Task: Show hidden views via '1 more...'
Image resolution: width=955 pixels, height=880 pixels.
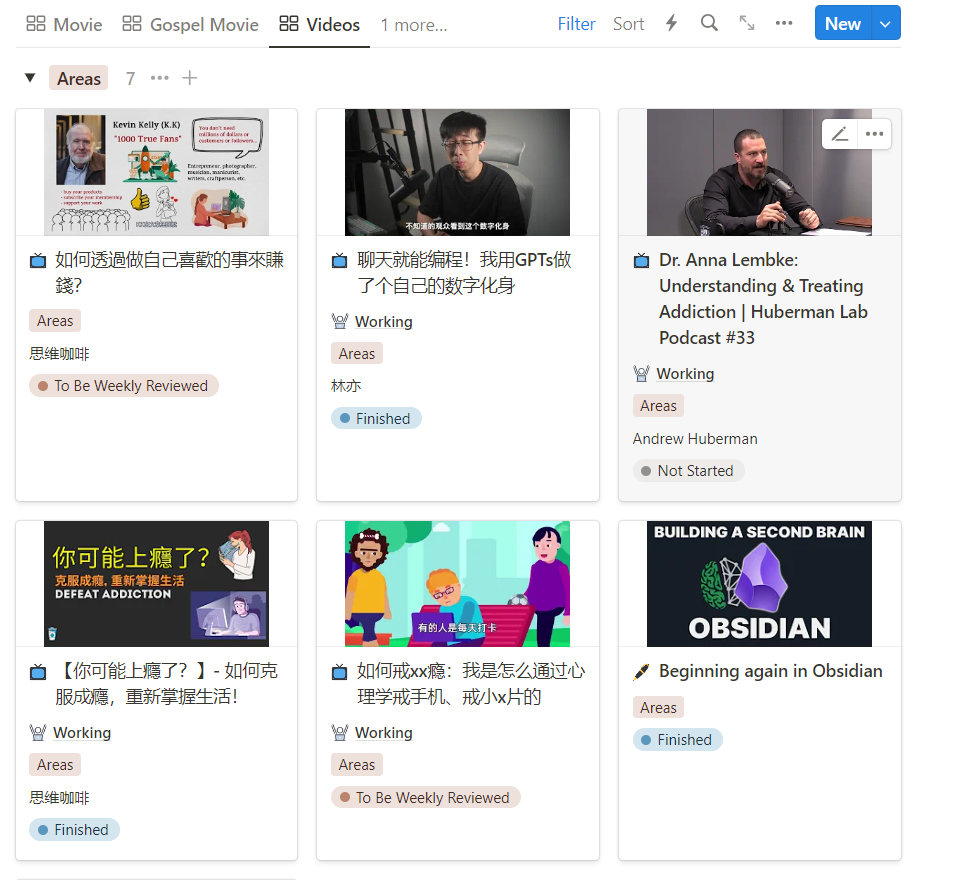Action: point(413,24)
